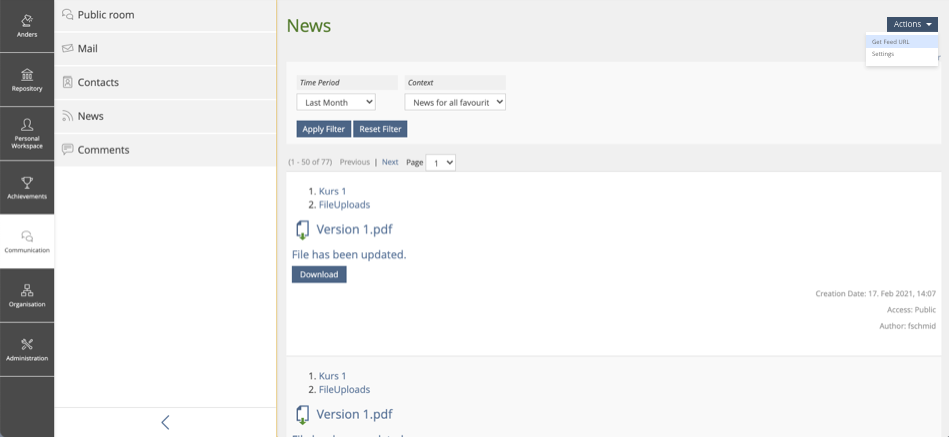
Task: Open Public room menu entry
Action: tap(165, 15)
